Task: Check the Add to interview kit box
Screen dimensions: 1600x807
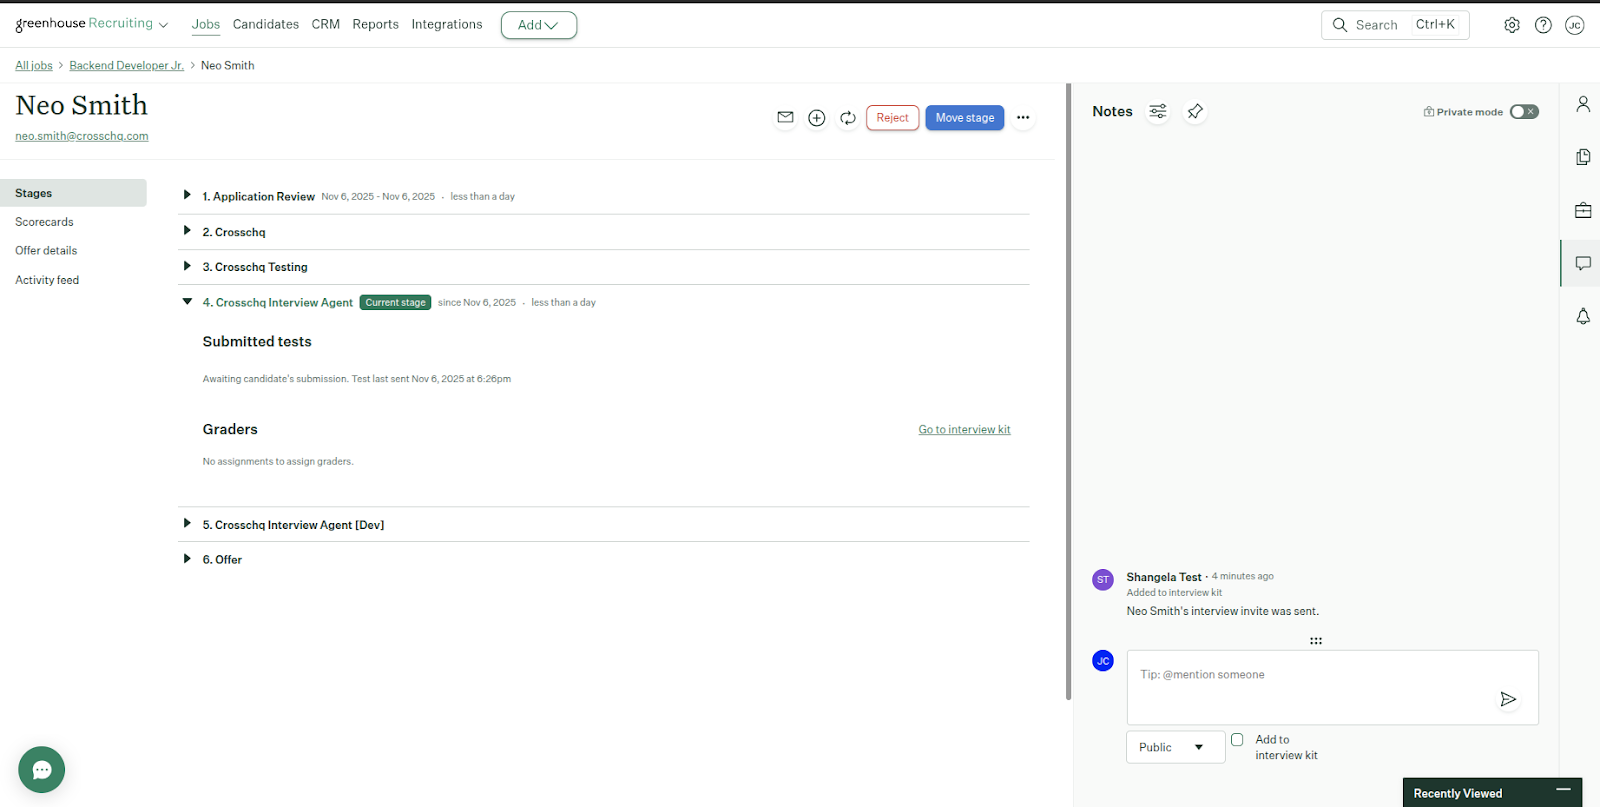Action: (x=1237, y=740)
